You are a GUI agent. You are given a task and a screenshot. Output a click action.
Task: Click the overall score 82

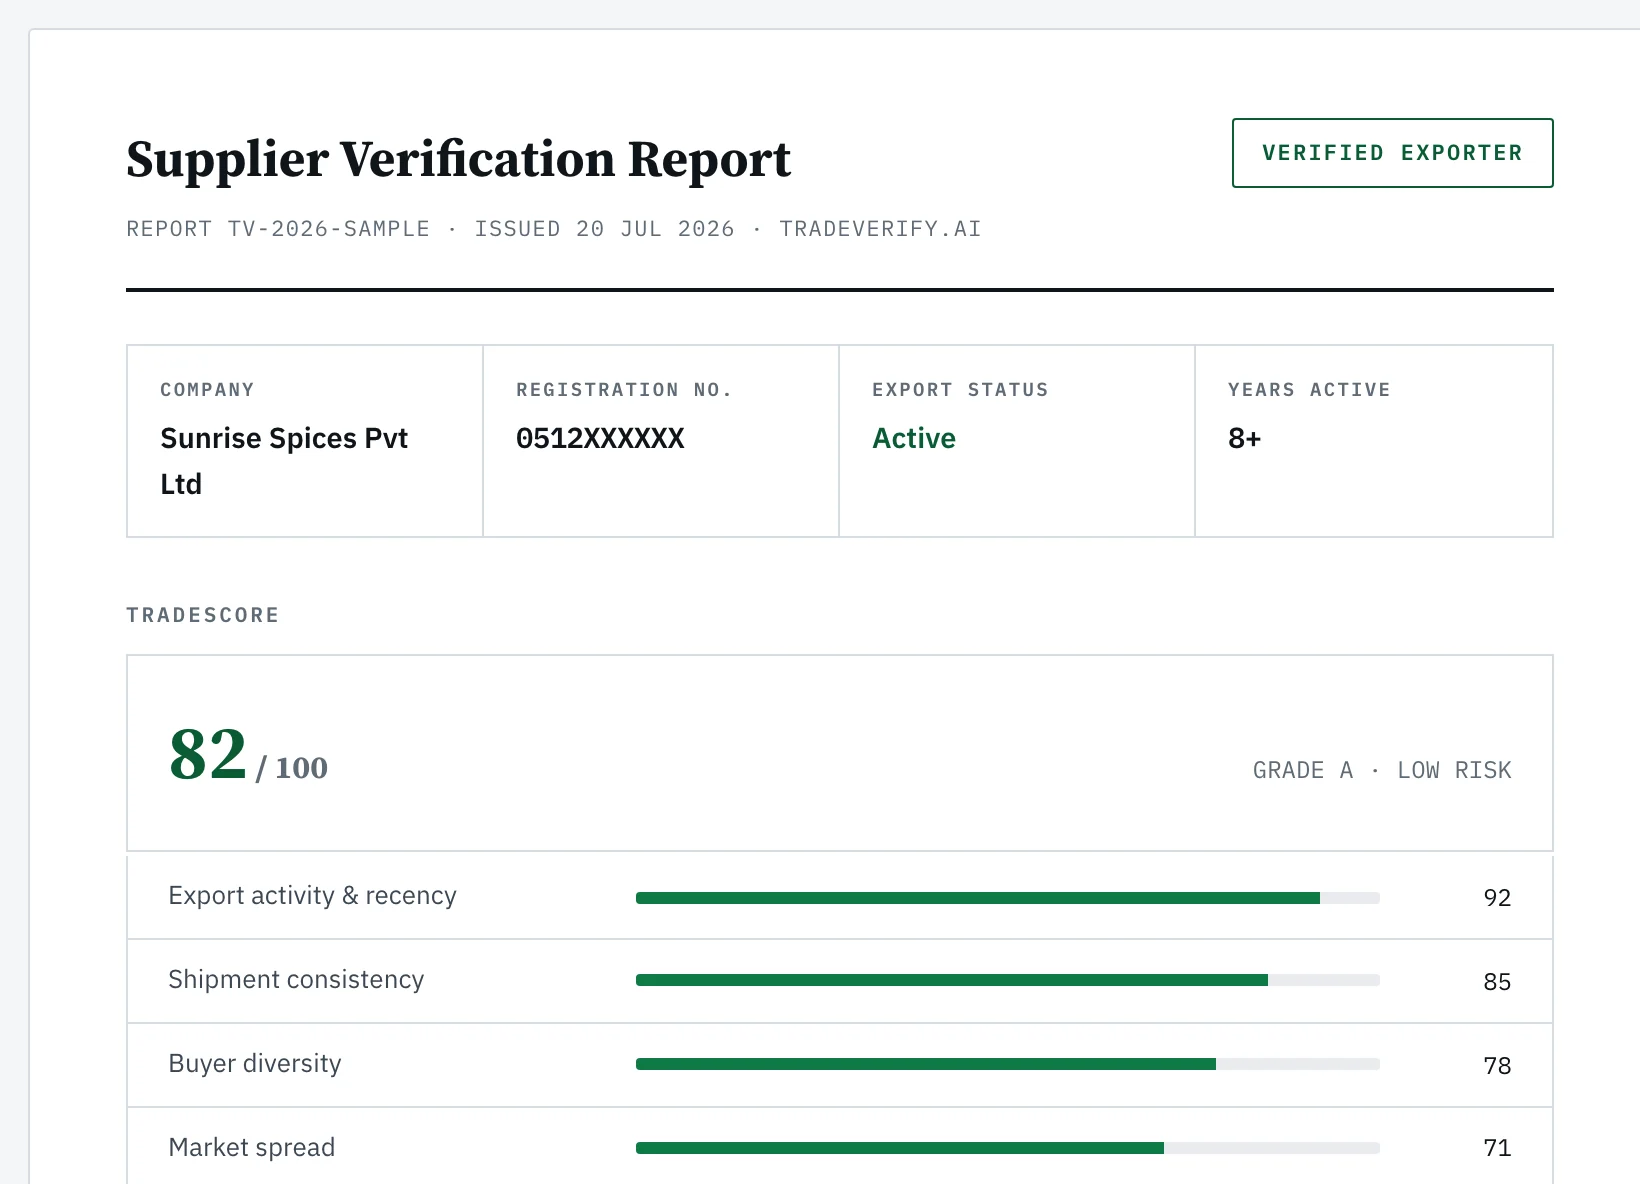(208, 754)
